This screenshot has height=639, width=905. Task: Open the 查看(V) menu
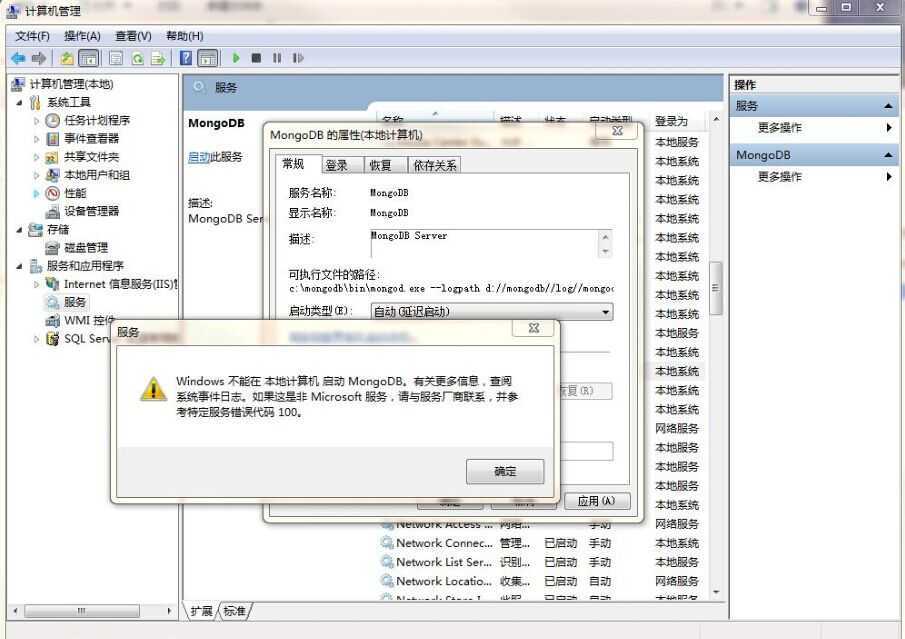coord(133,36)
